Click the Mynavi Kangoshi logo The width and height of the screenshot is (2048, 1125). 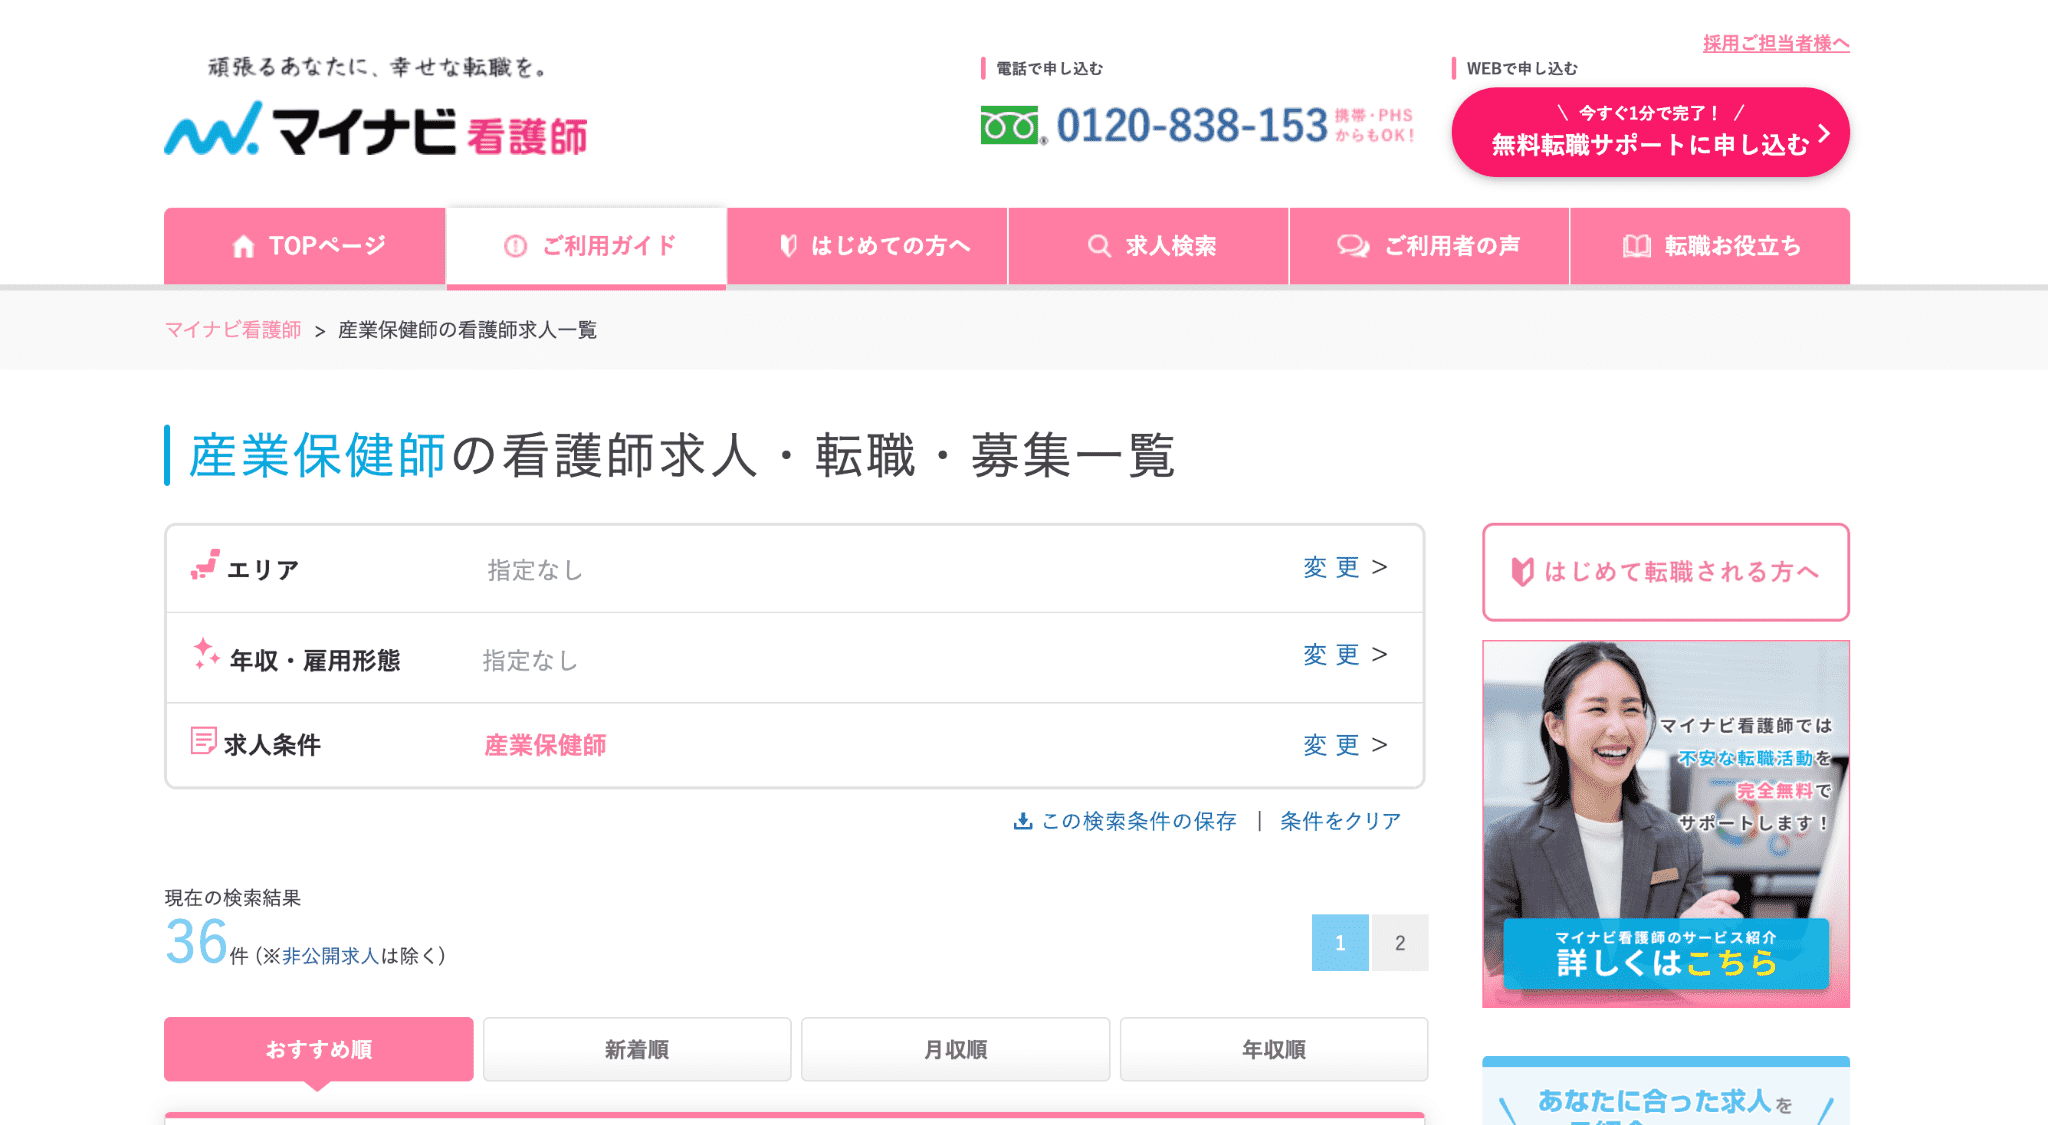tap(375, 130)
